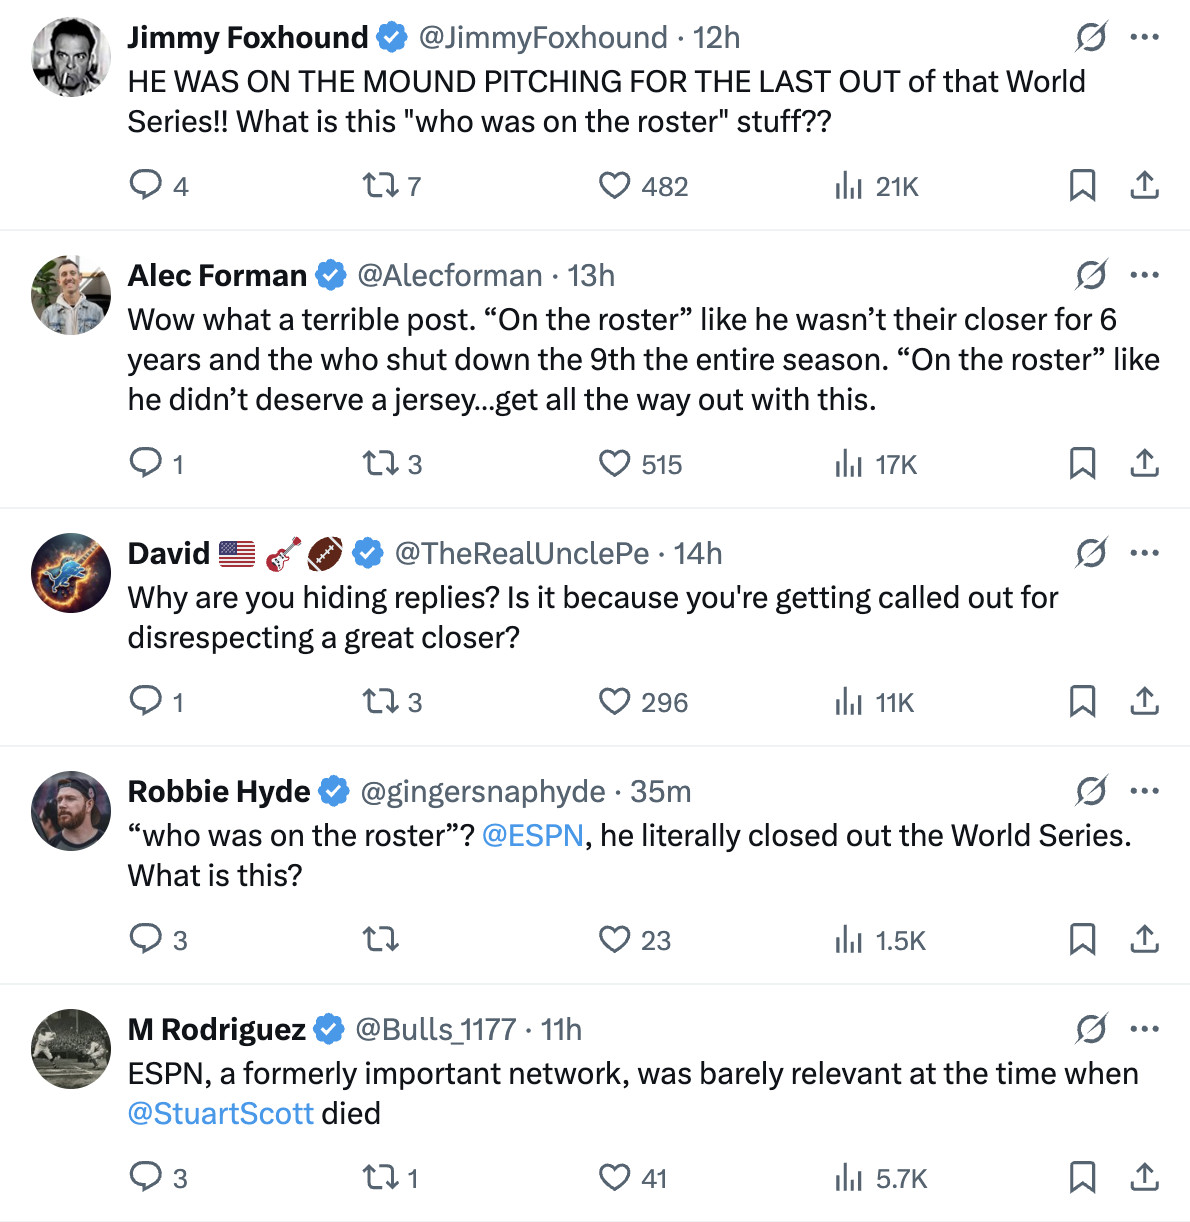Open the reply icon on M Rodriguez's tweet
This screenshot has width=1190, height=1222.
pyautogui.click(x=146, y=1177)
